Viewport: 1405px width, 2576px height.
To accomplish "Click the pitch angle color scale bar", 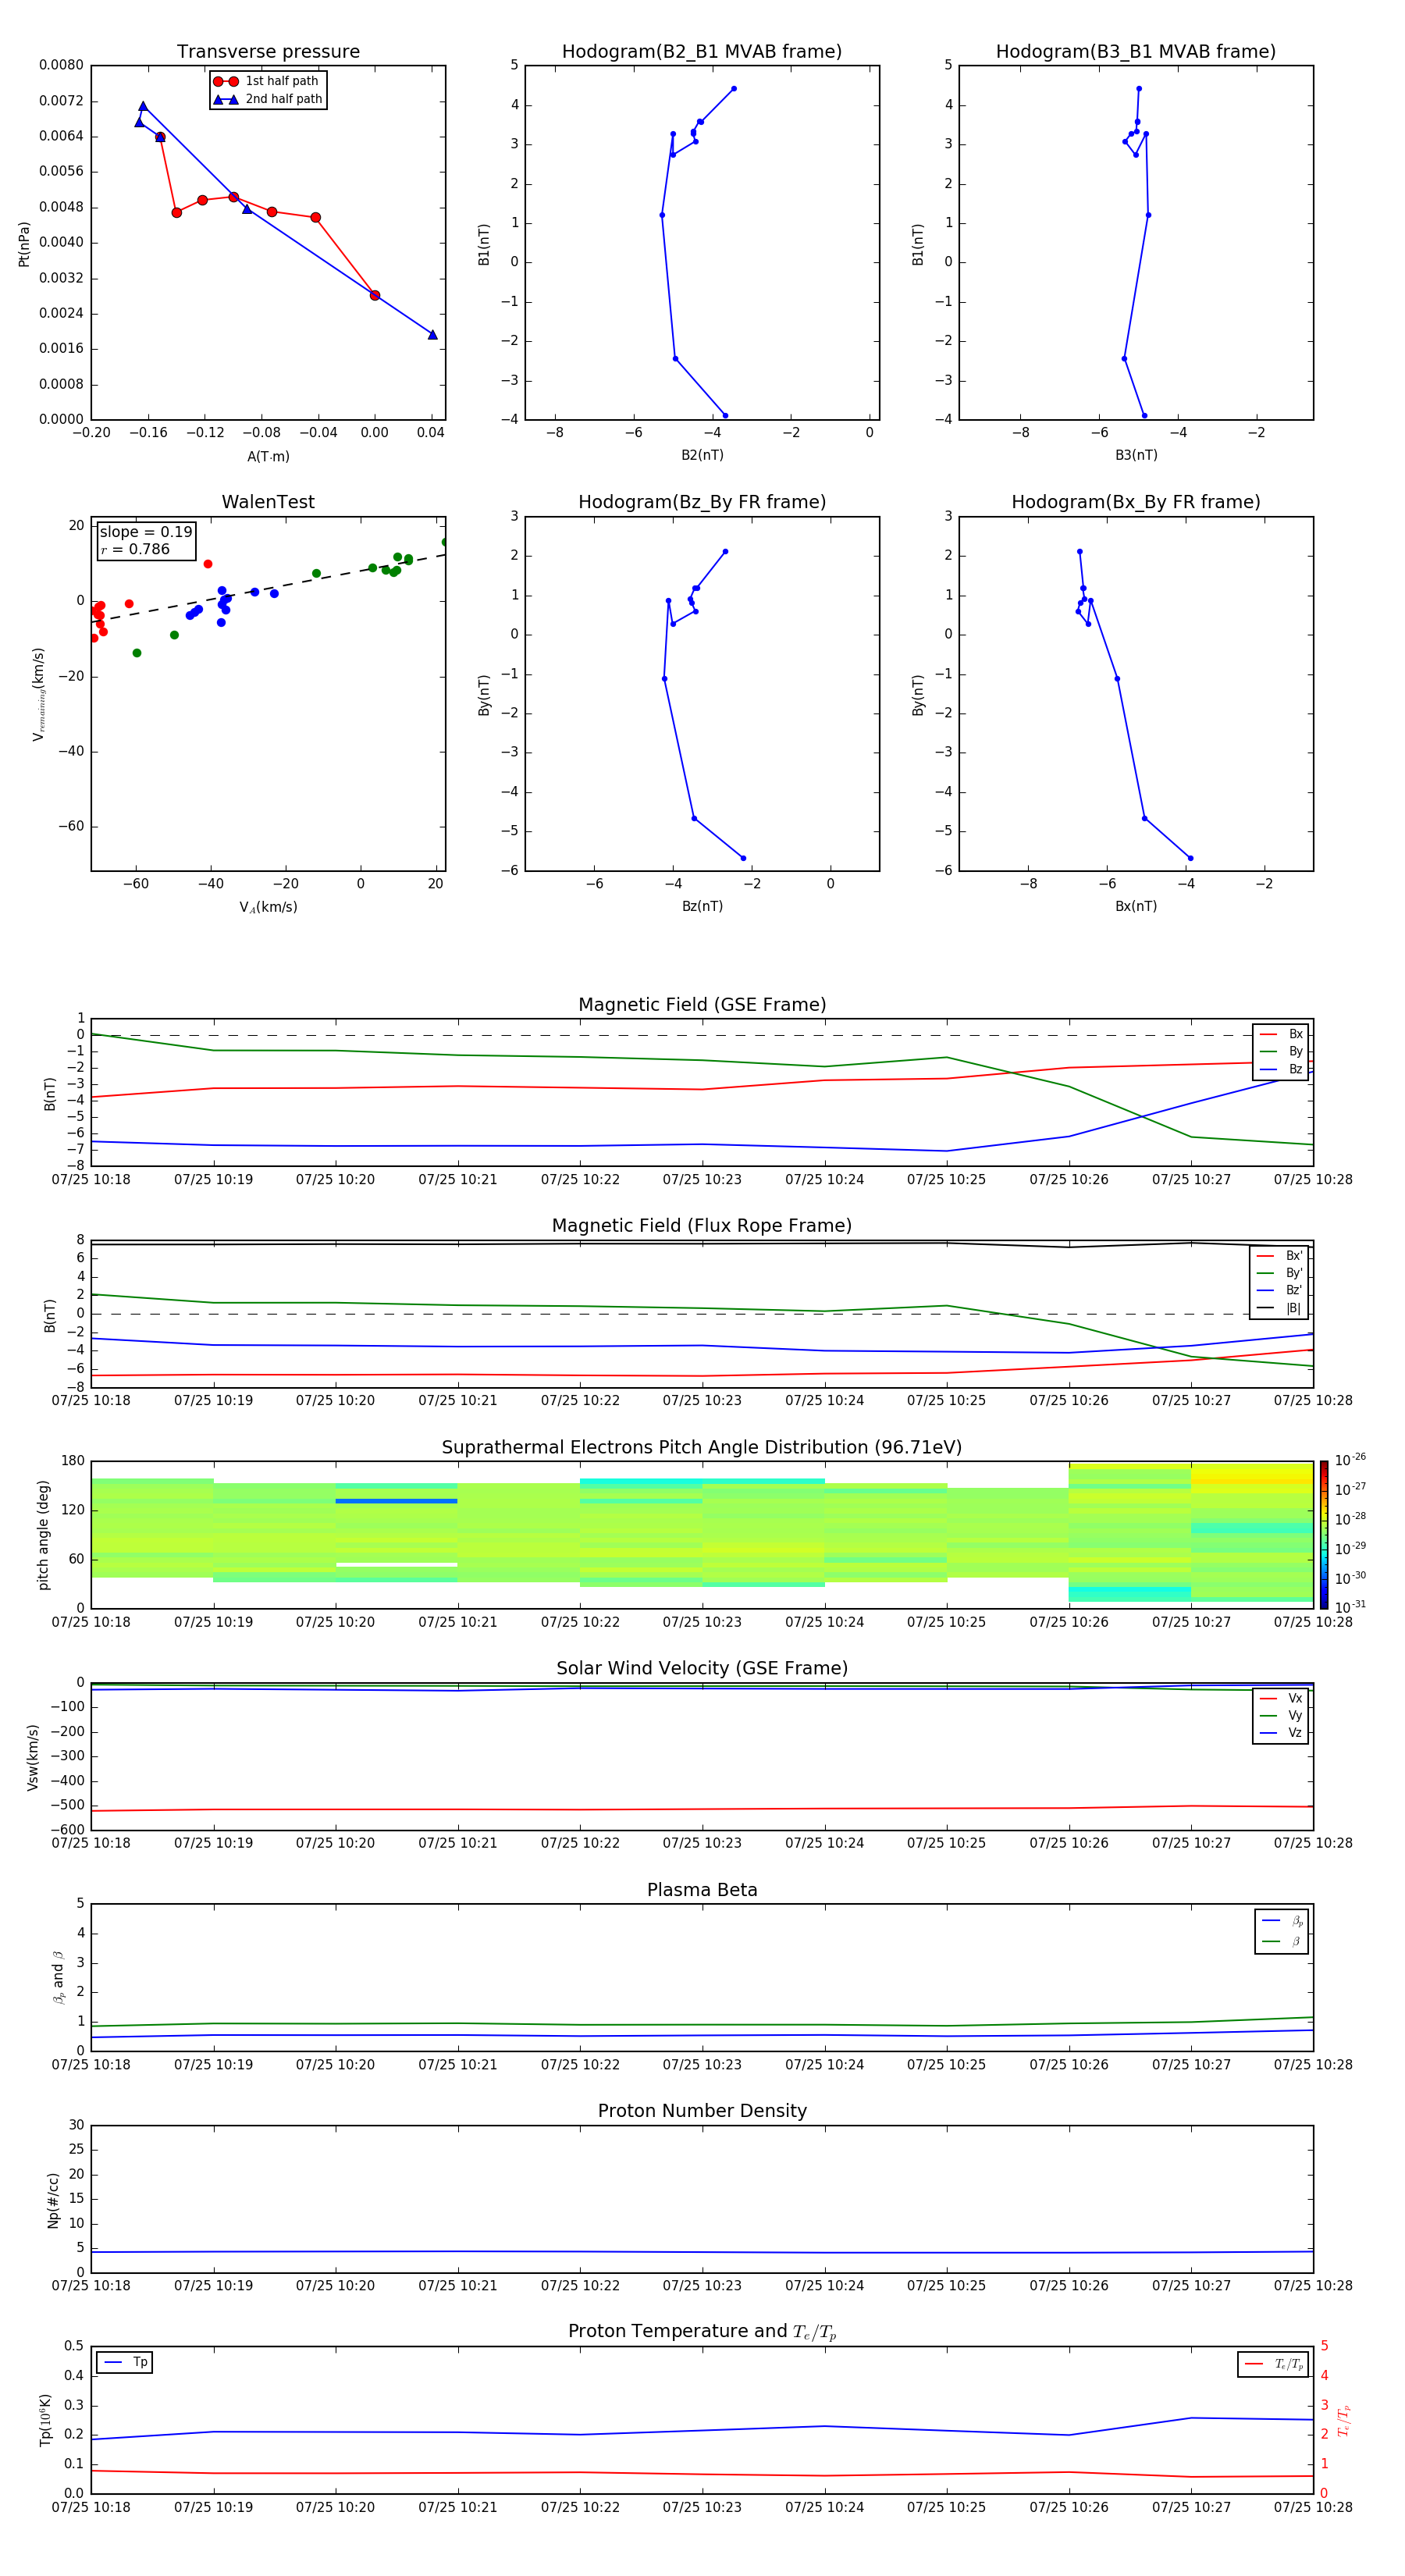I will click(1324, 1535).
